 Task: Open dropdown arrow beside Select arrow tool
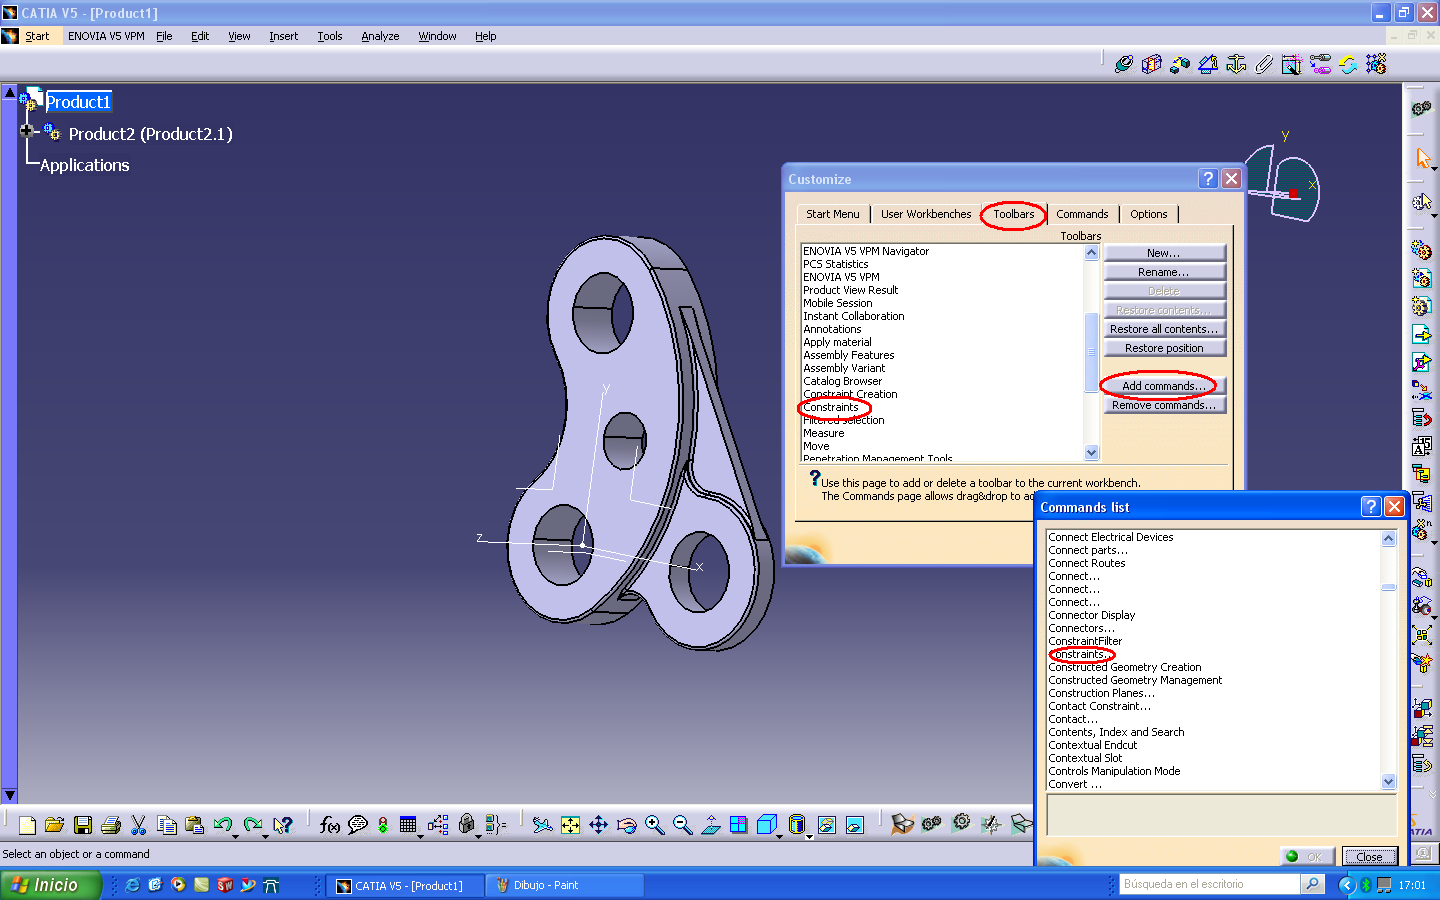(x=1434, y=170)
